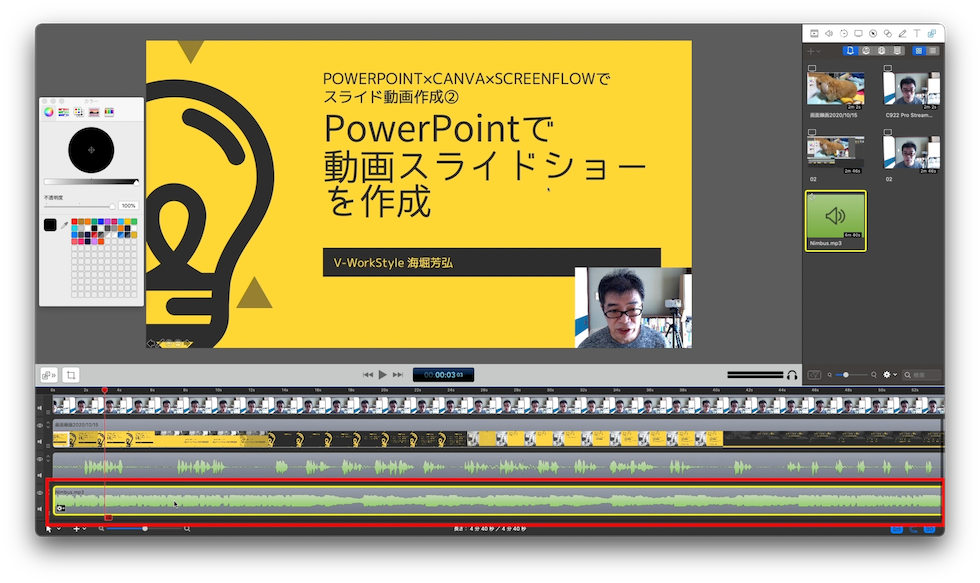Select the Nimbus.mp3 thumbnail in media library
The image size is (980, 583).
[836, 217]
